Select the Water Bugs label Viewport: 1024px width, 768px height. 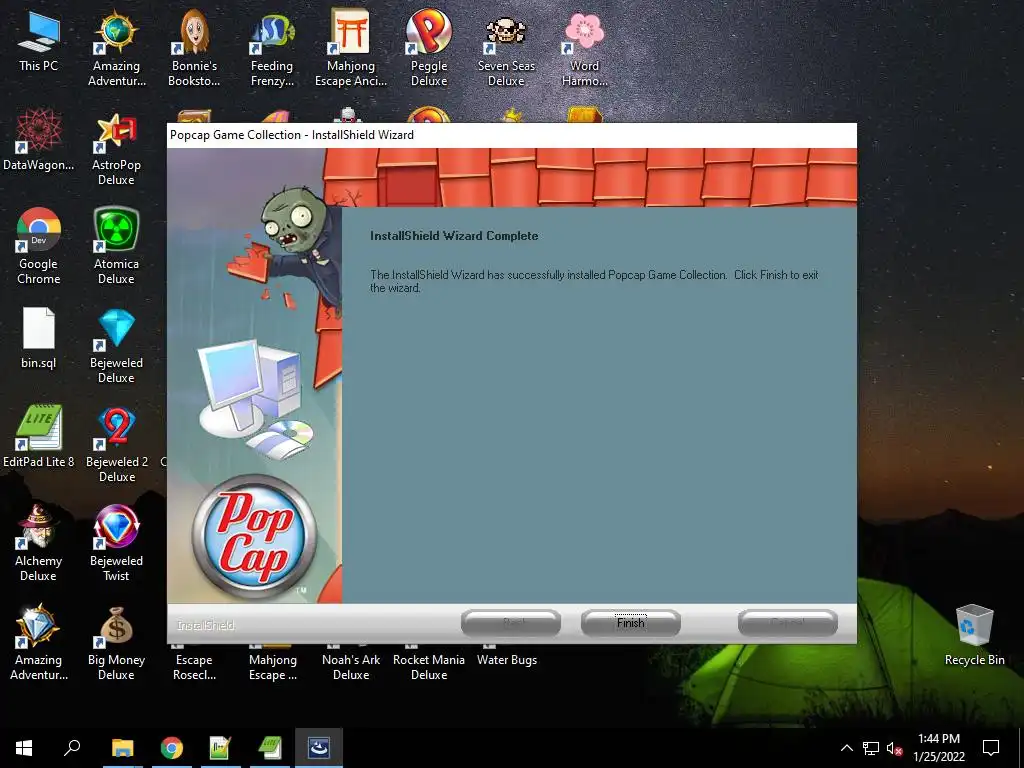507,660
